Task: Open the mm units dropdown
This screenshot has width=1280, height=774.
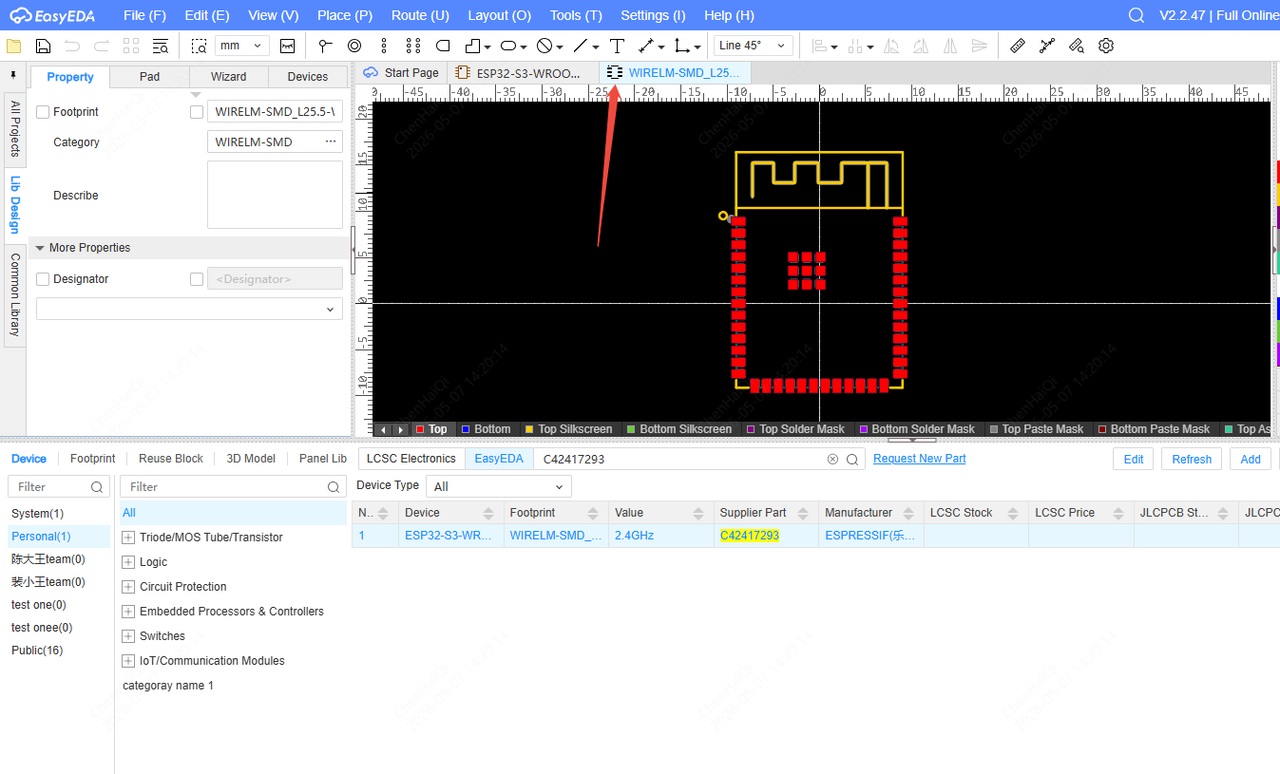Action: point(242,46)
